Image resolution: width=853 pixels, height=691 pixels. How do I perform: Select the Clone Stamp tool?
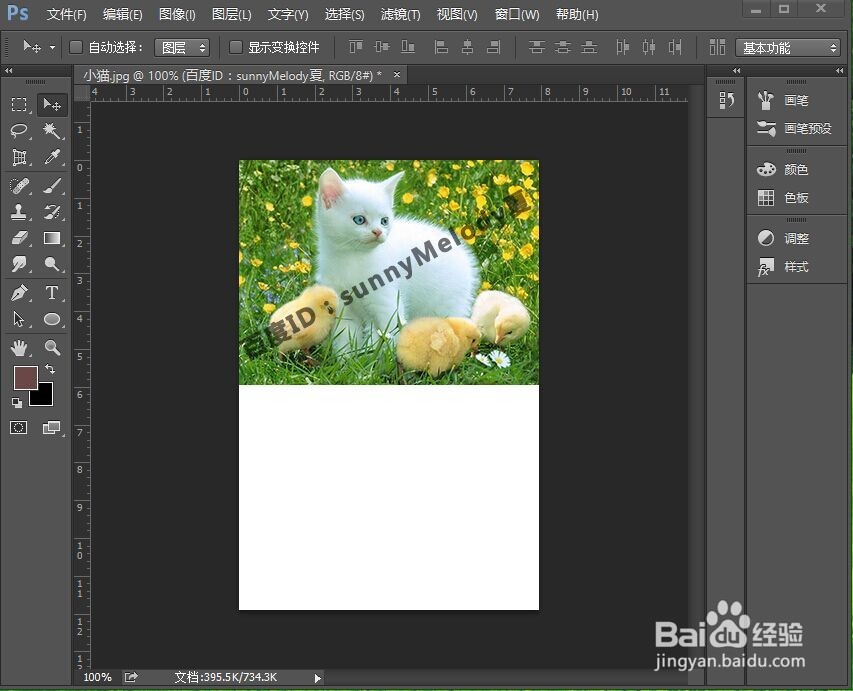tap(19, 212)
